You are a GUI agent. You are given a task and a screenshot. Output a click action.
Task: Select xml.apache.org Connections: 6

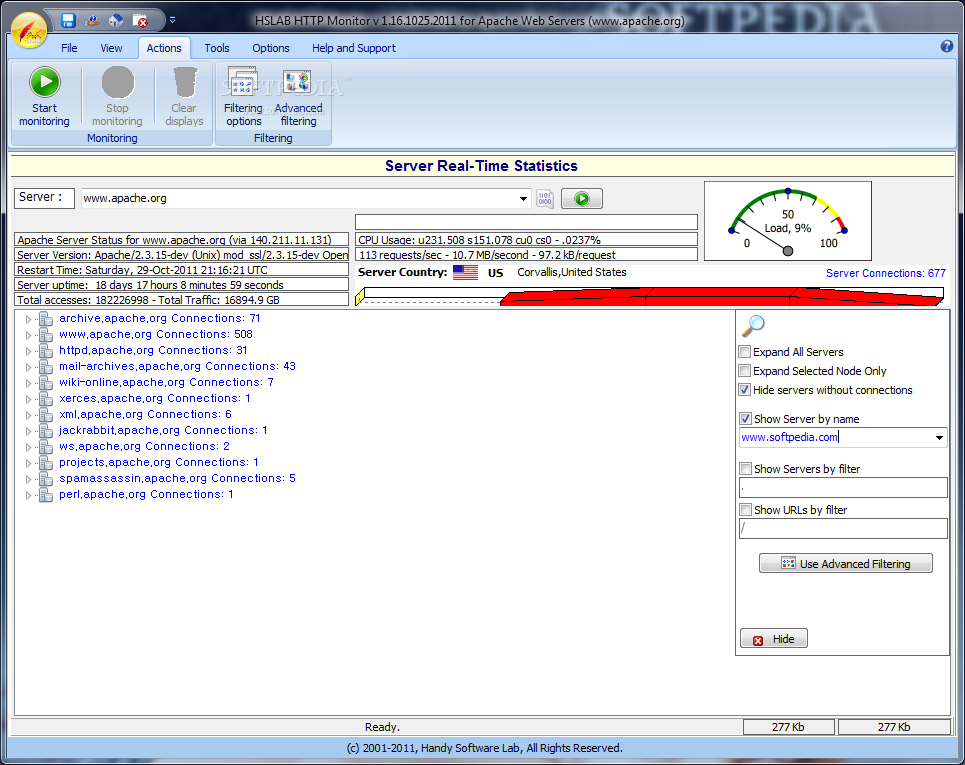(145, 415)
